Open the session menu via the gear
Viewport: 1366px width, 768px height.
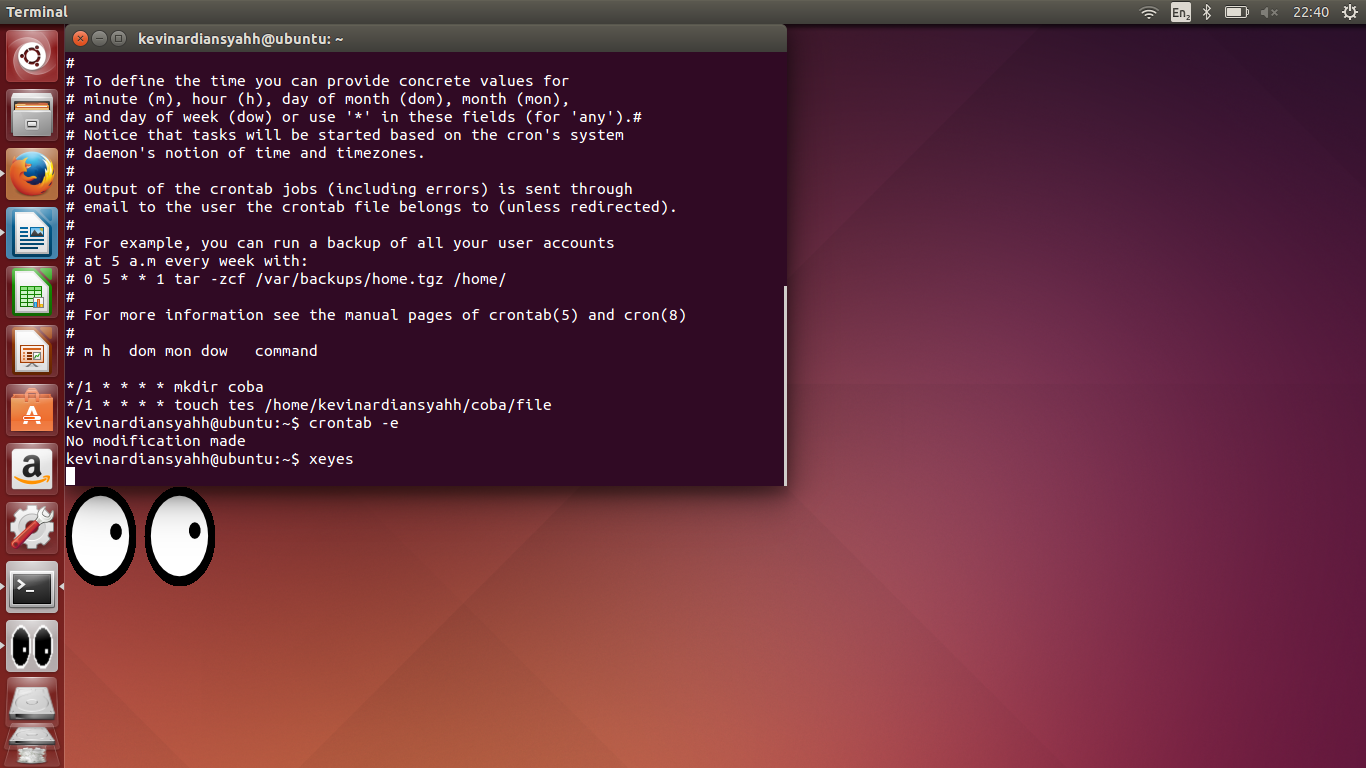click(1352, 12)
